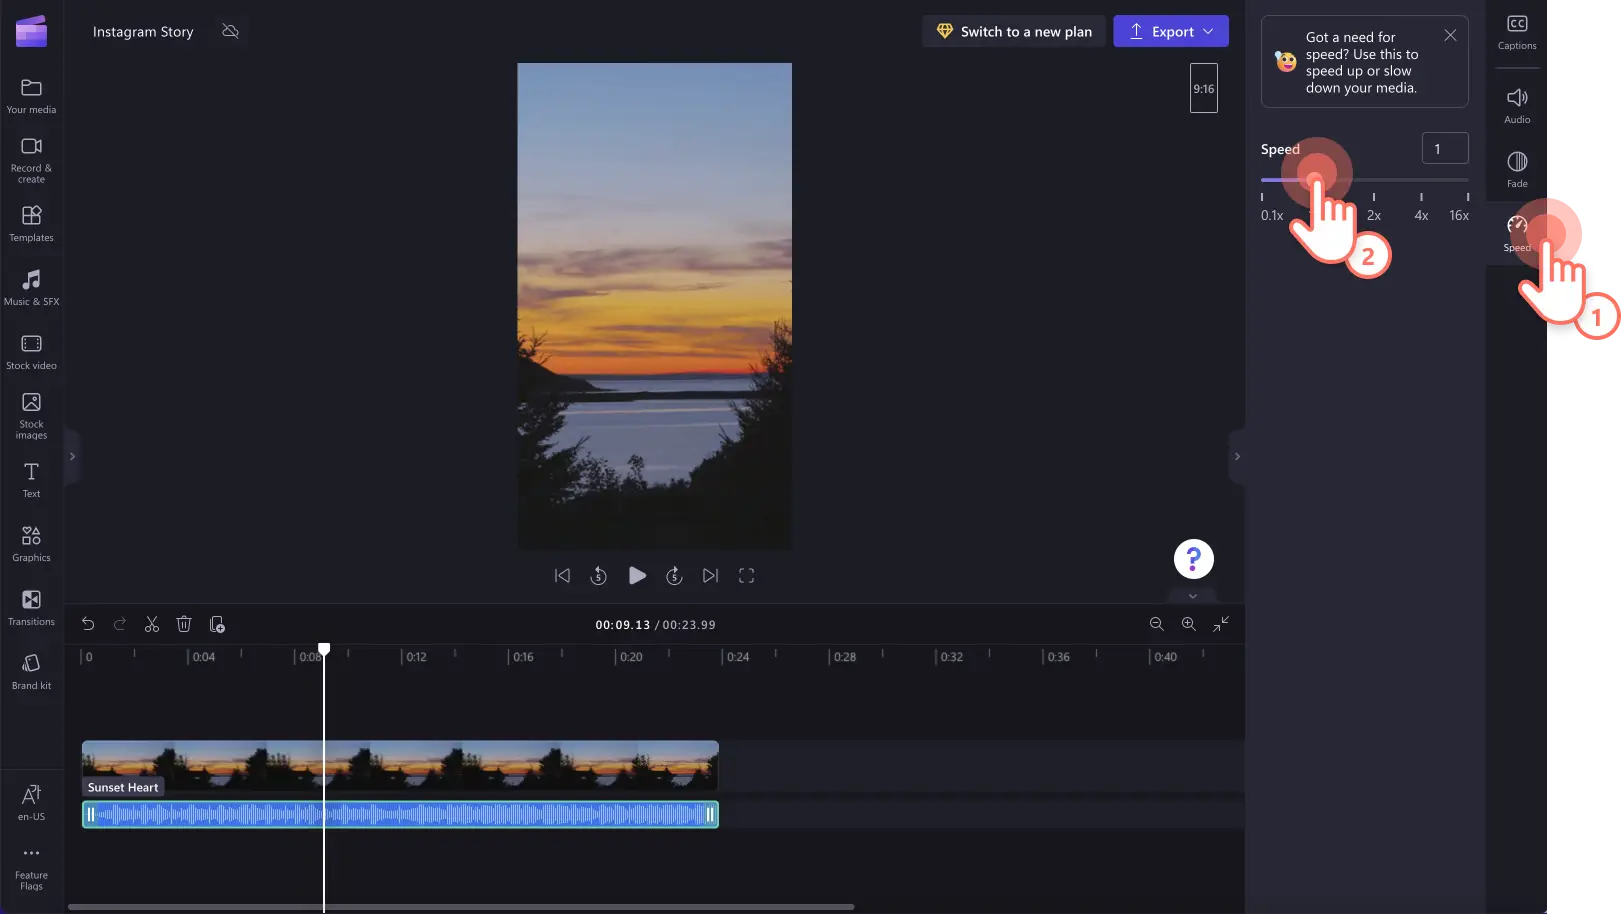Open Record & create tools
This screenshot has width=1621, height=914.
click(31, 160)
